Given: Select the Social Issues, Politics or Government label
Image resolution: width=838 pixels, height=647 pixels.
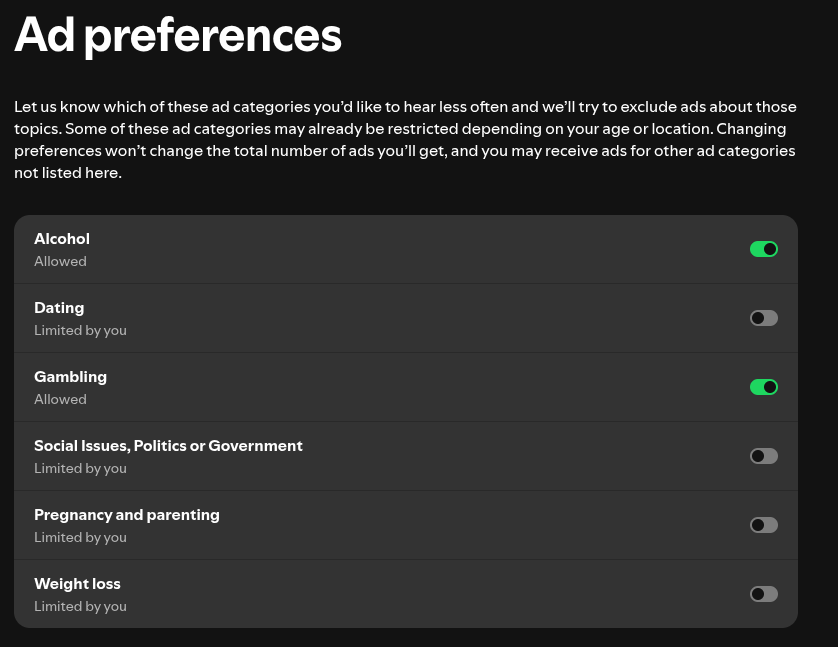Looking at the screenshot, I should pyautogui.click(x=168, y=446).
